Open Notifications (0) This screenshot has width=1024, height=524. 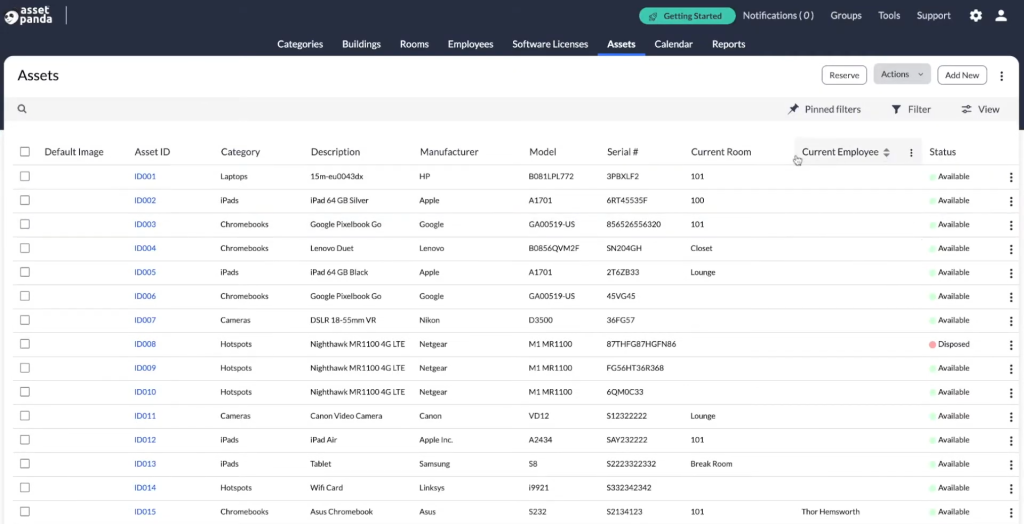tap(778, 16)
